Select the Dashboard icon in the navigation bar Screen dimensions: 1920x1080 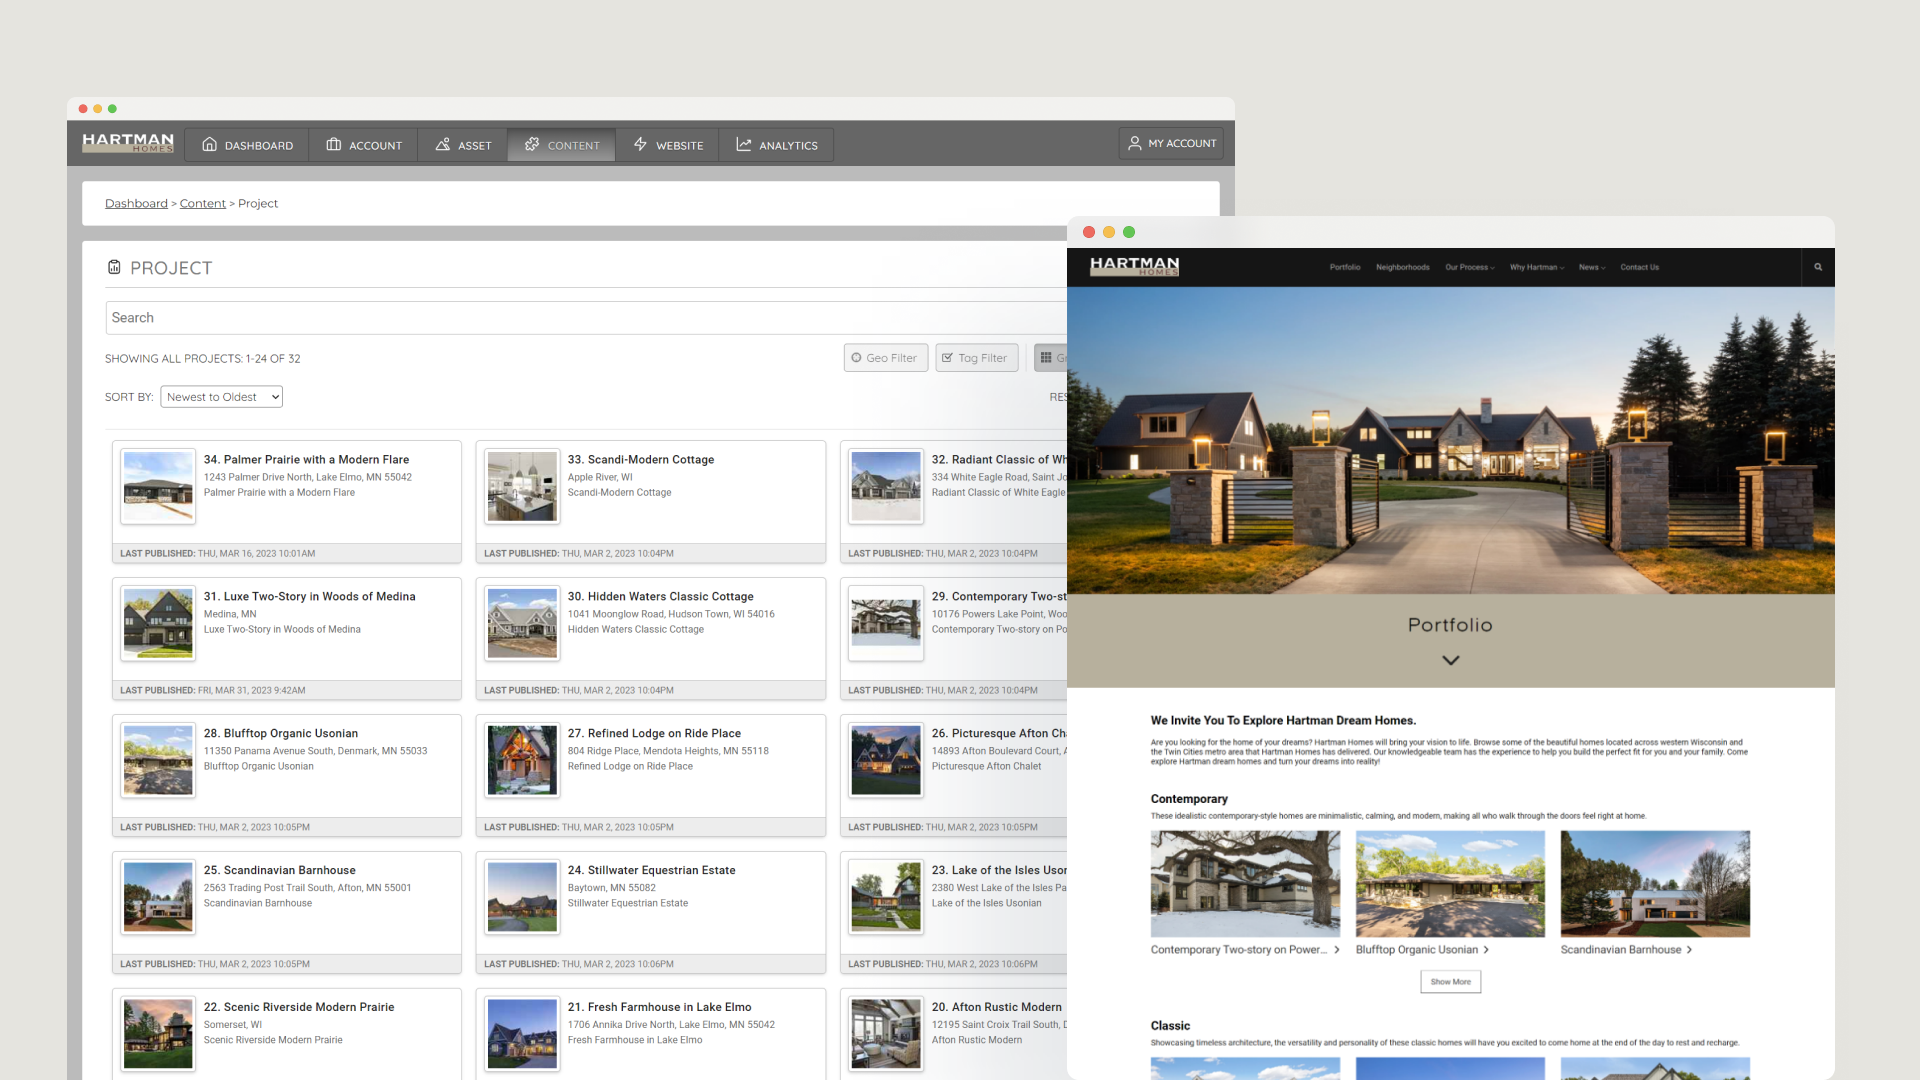pos(209,145)
